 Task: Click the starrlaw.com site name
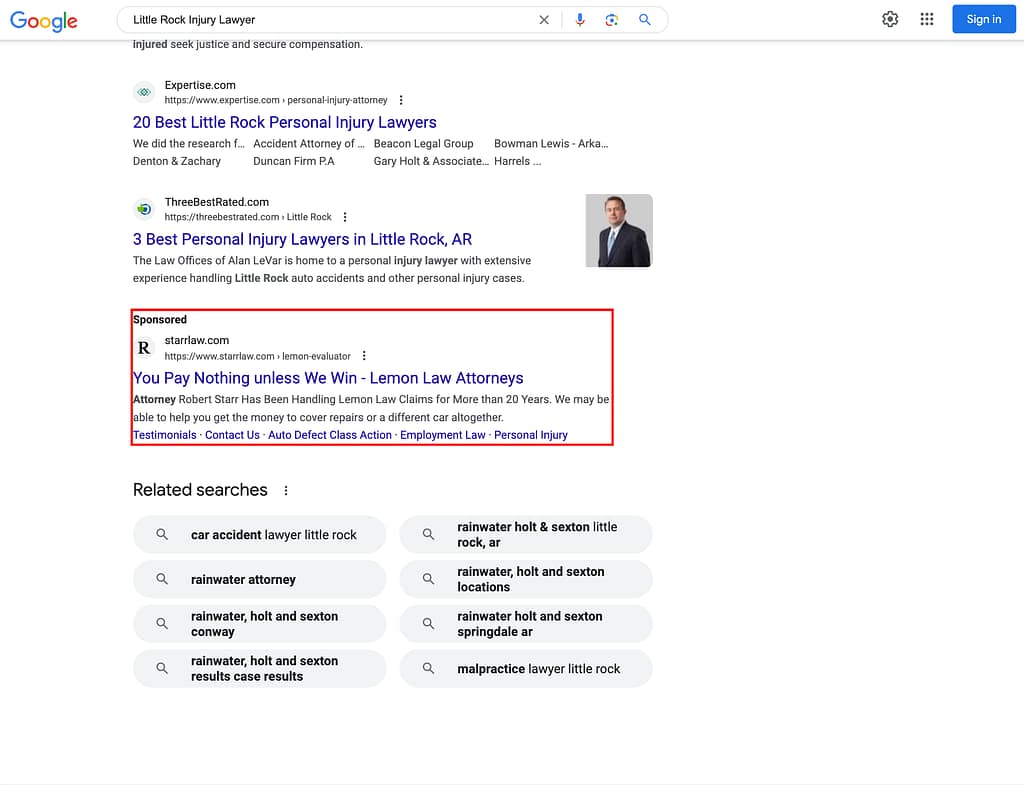(x=197, y=340)
